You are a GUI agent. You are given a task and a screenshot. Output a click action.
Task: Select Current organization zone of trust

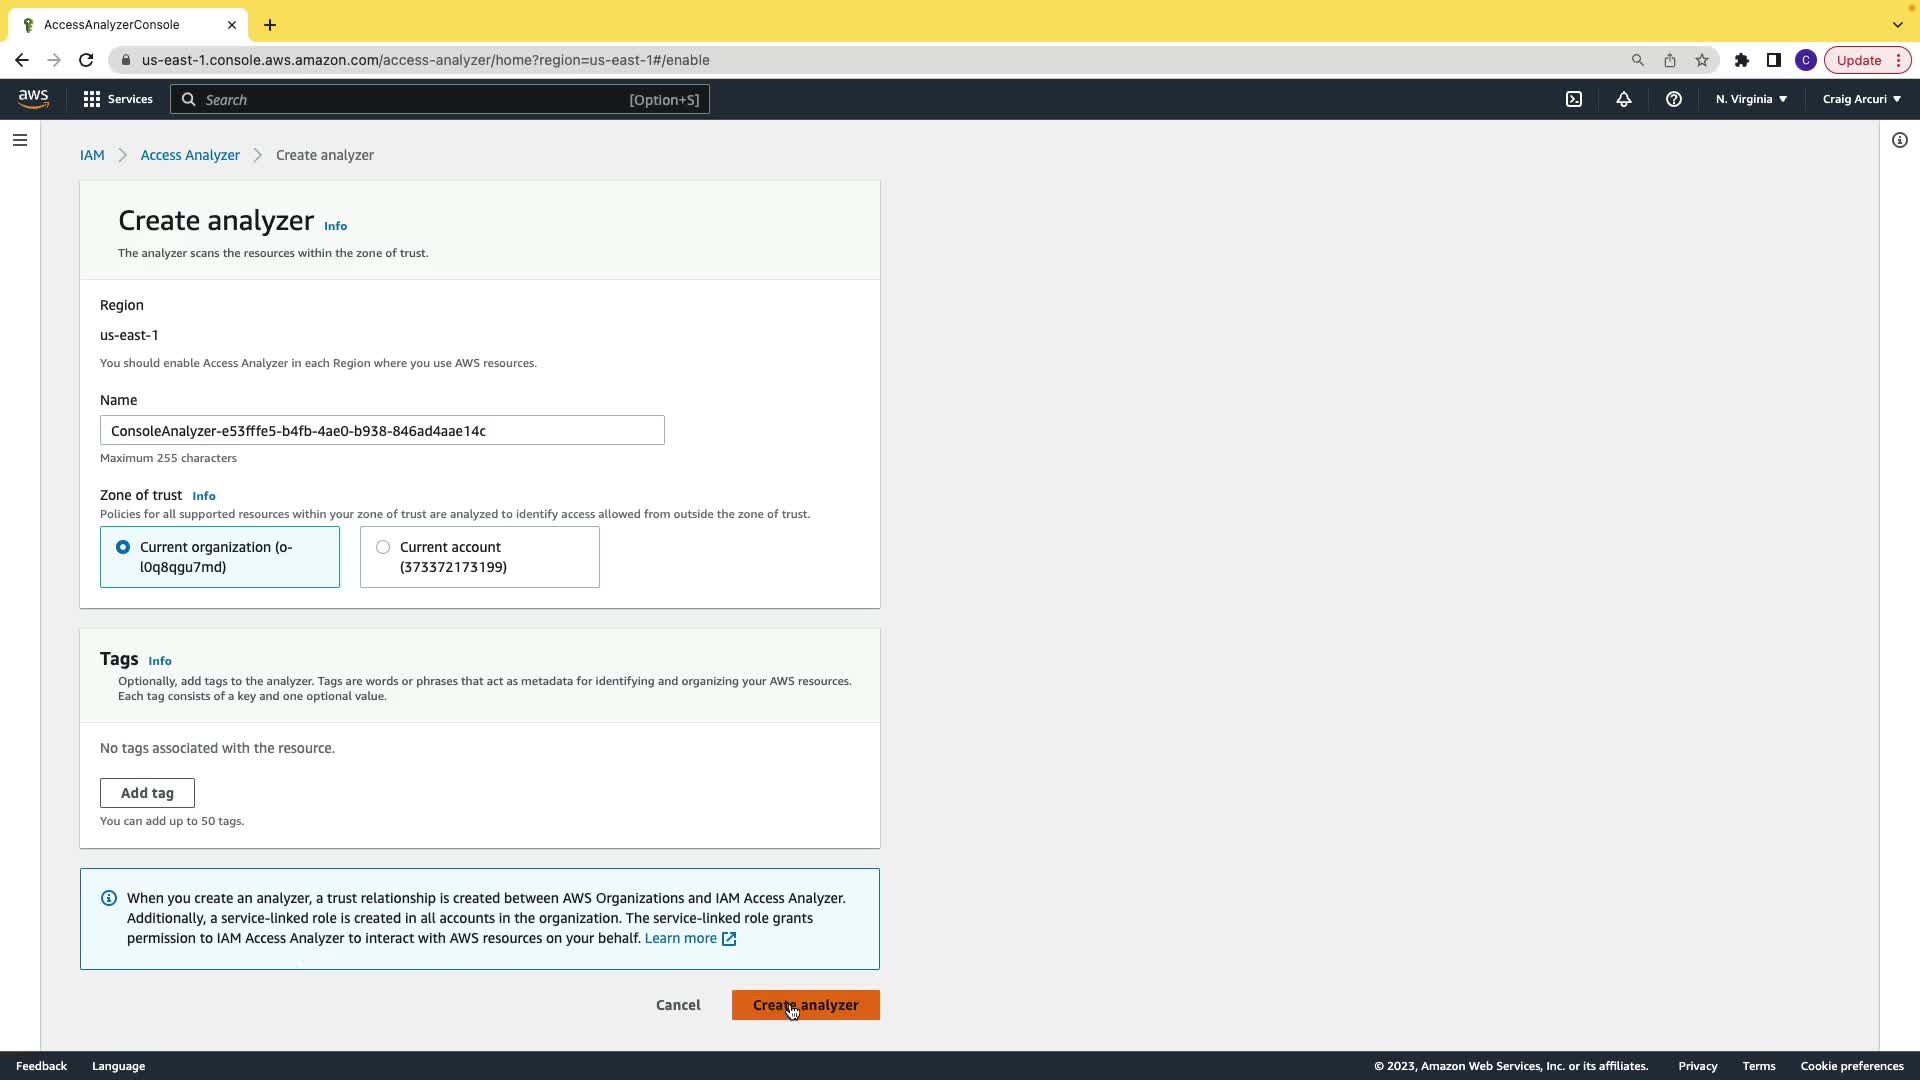(x=123, y=547)
